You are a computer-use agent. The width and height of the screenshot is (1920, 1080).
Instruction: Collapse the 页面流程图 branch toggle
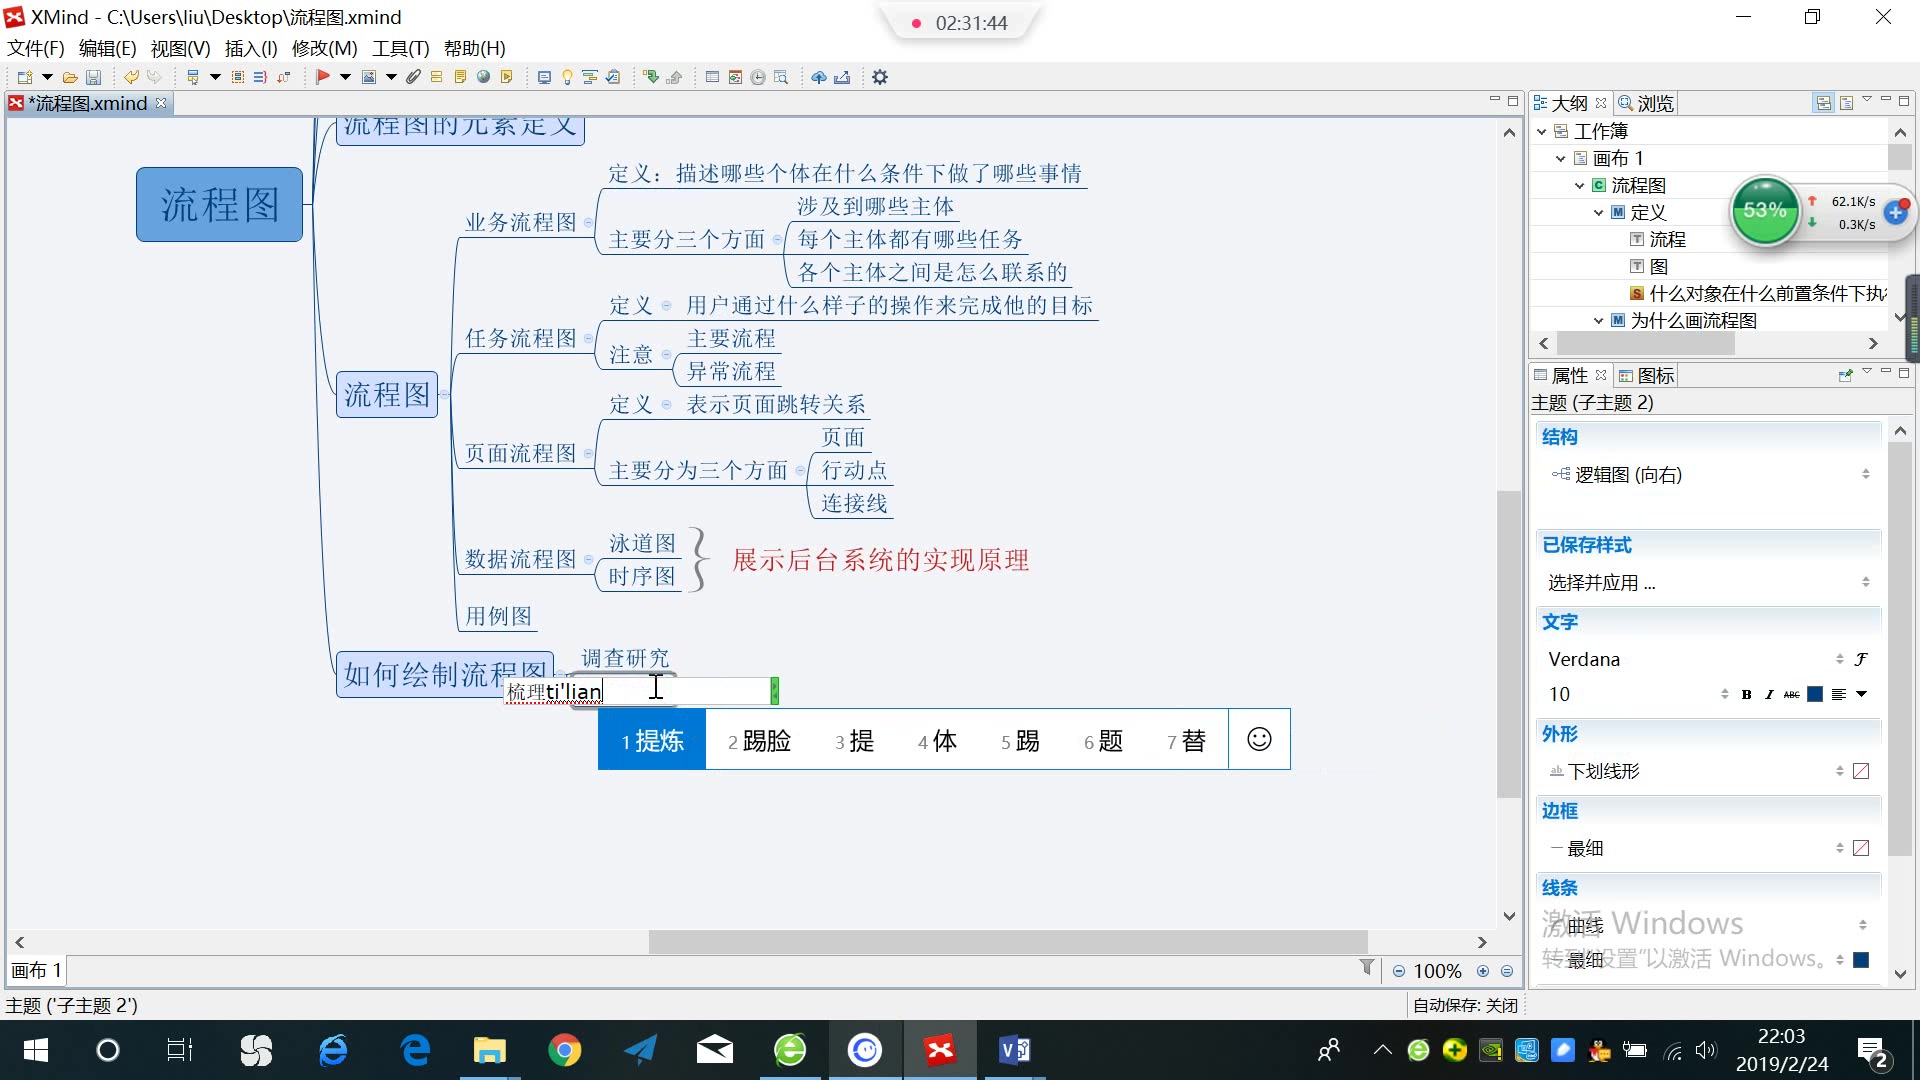pyautogui.click(x=588, y=454)
